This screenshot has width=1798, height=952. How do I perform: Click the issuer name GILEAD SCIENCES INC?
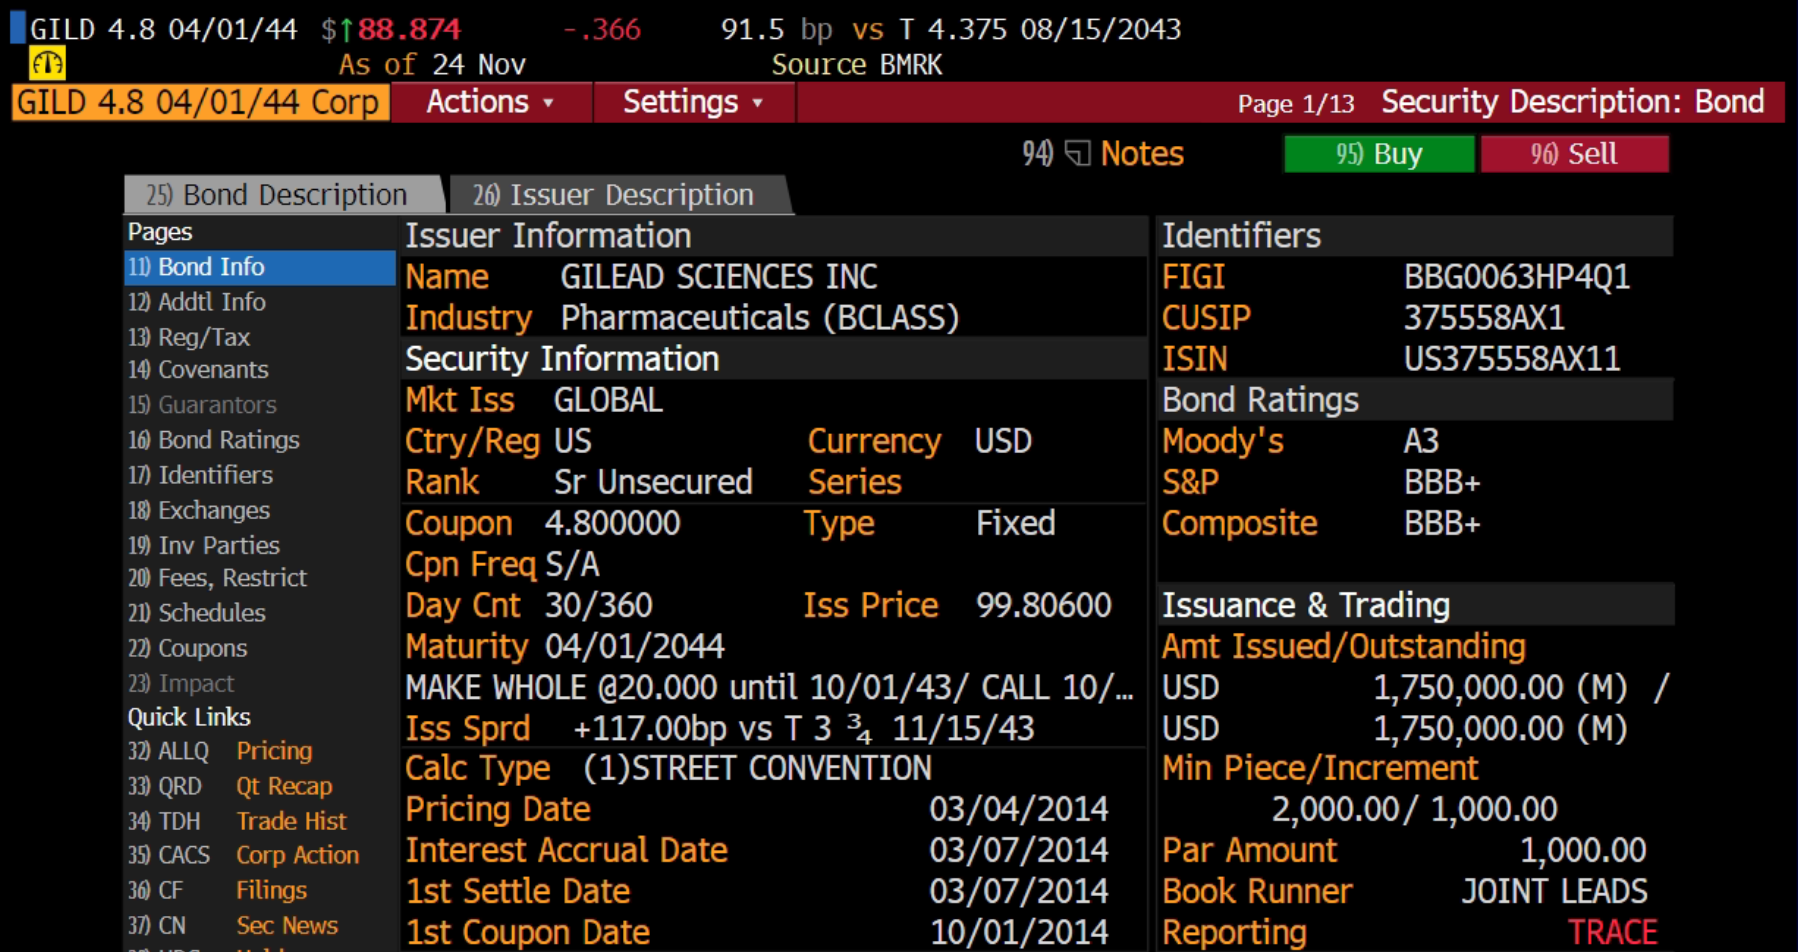[x=718, y=277]
